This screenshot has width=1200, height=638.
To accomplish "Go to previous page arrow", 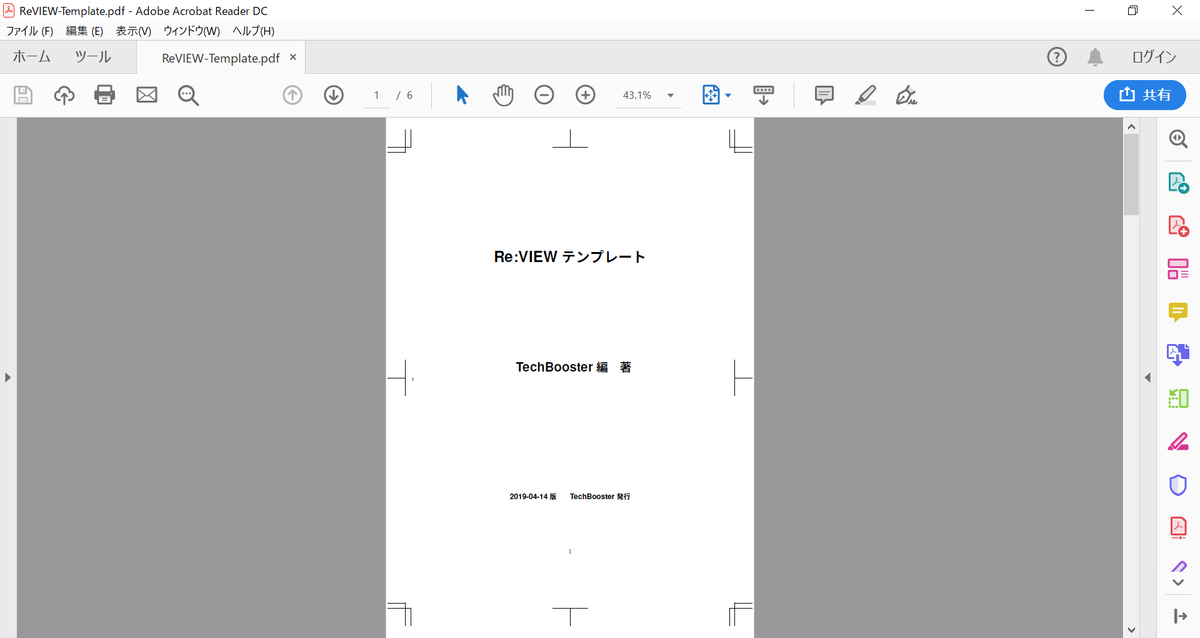I will click(292, 95).
